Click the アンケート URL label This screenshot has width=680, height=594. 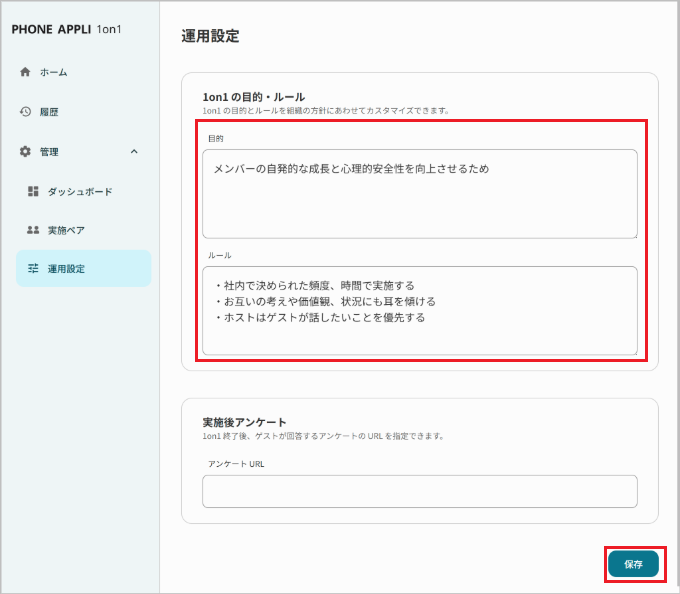(x=236, y=464)
